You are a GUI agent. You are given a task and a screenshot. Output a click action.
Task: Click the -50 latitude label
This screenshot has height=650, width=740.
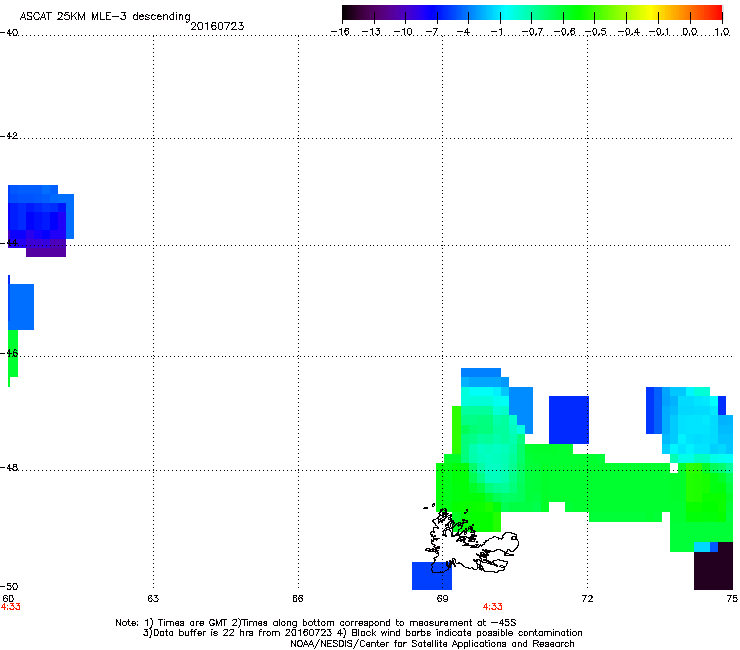pyautogui.click(x=9, y=586)
